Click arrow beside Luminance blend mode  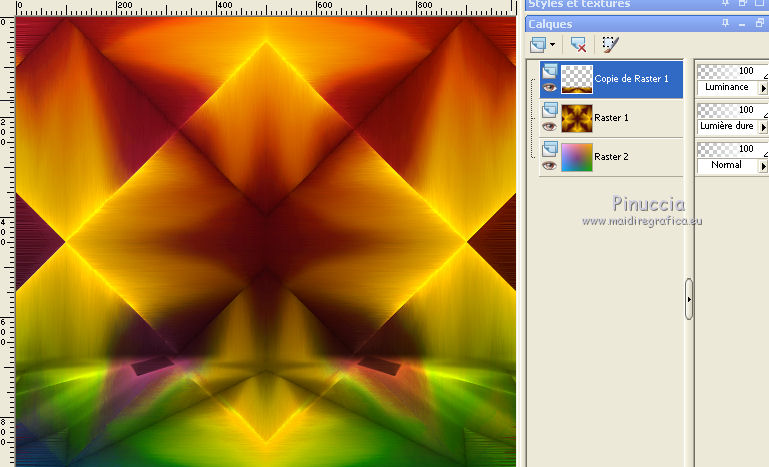point(763,88)
